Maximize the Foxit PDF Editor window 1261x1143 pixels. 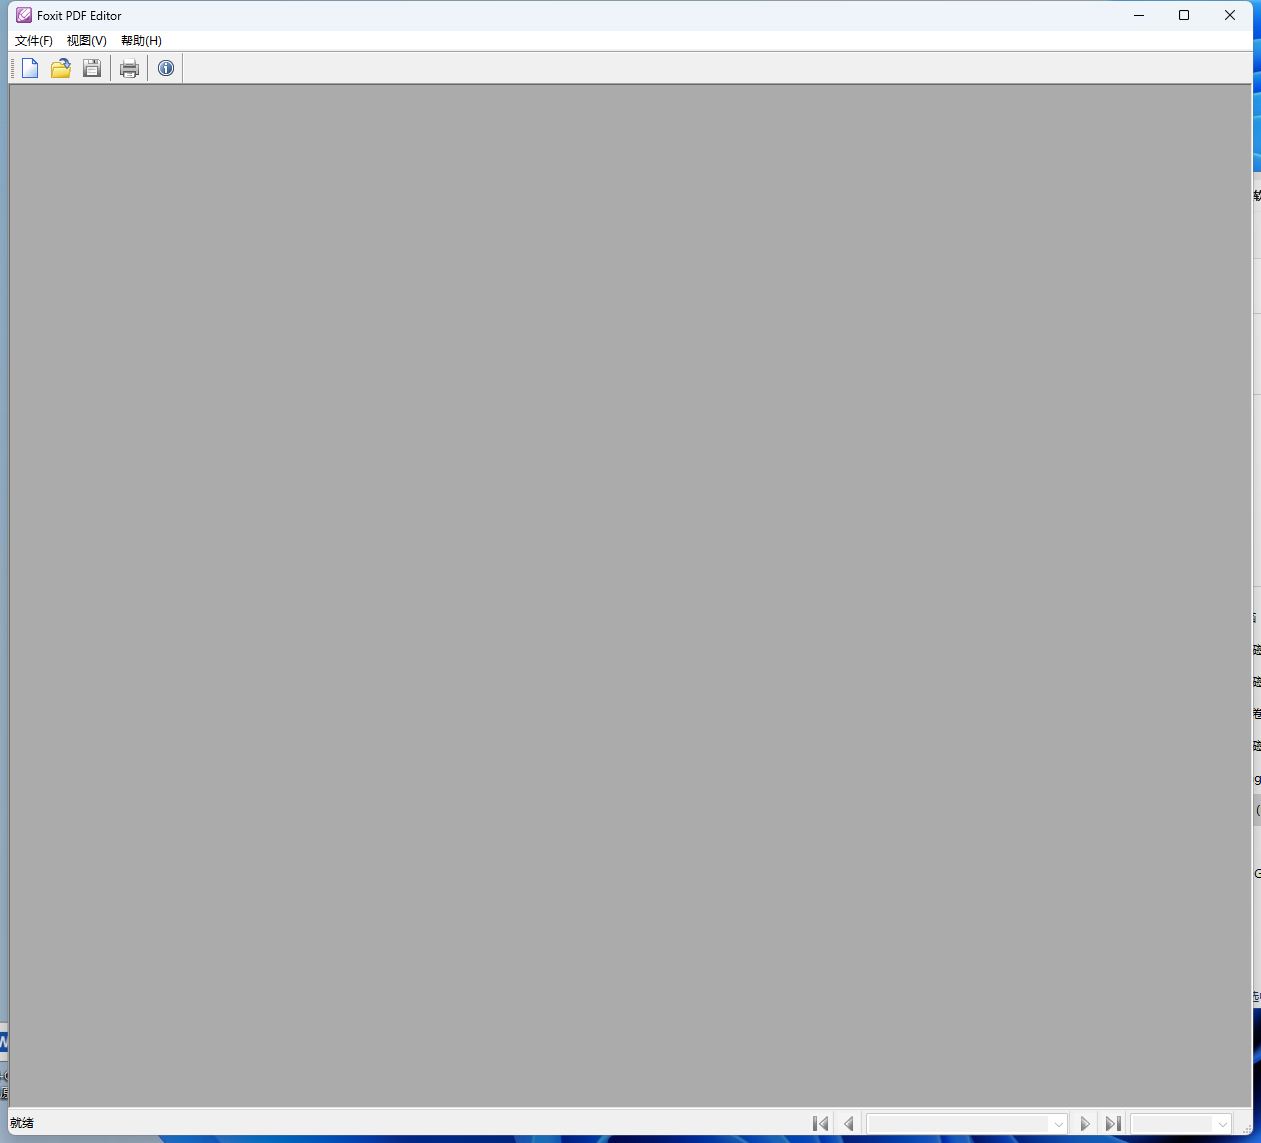pyautogui.click(x=1184, y=15)
